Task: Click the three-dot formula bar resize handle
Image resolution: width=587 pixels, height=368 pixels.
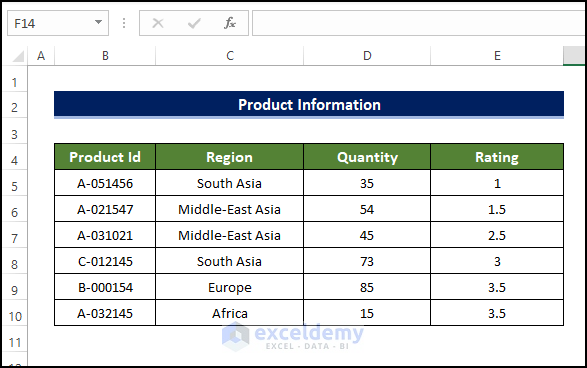Action: tap(124, 23)
